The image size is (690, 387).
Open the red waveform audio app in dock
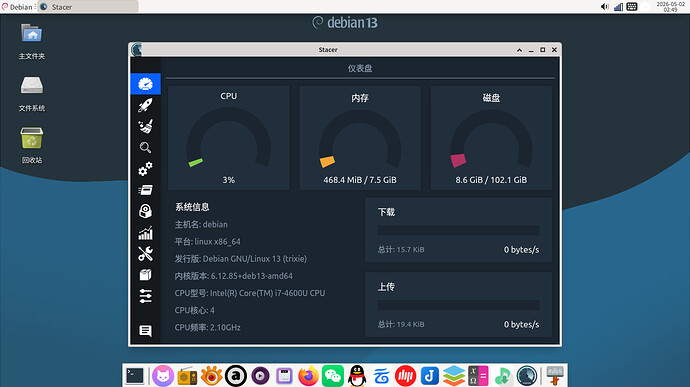click(x=405, y=376)
